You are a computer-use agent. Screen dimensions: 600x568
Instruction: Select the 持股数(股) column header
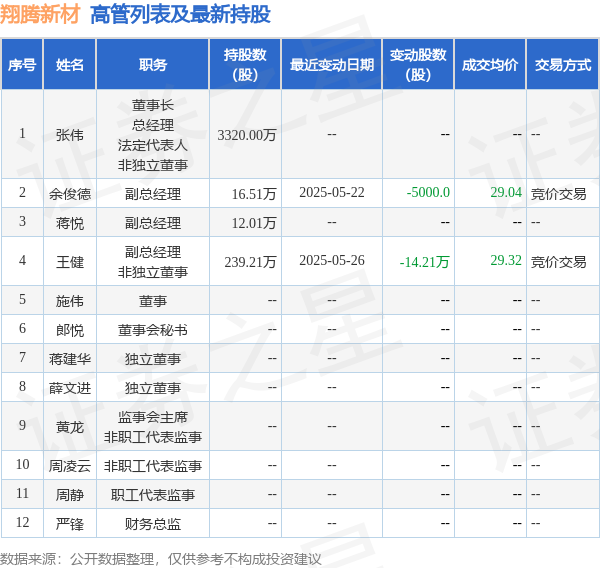point(245,65)
